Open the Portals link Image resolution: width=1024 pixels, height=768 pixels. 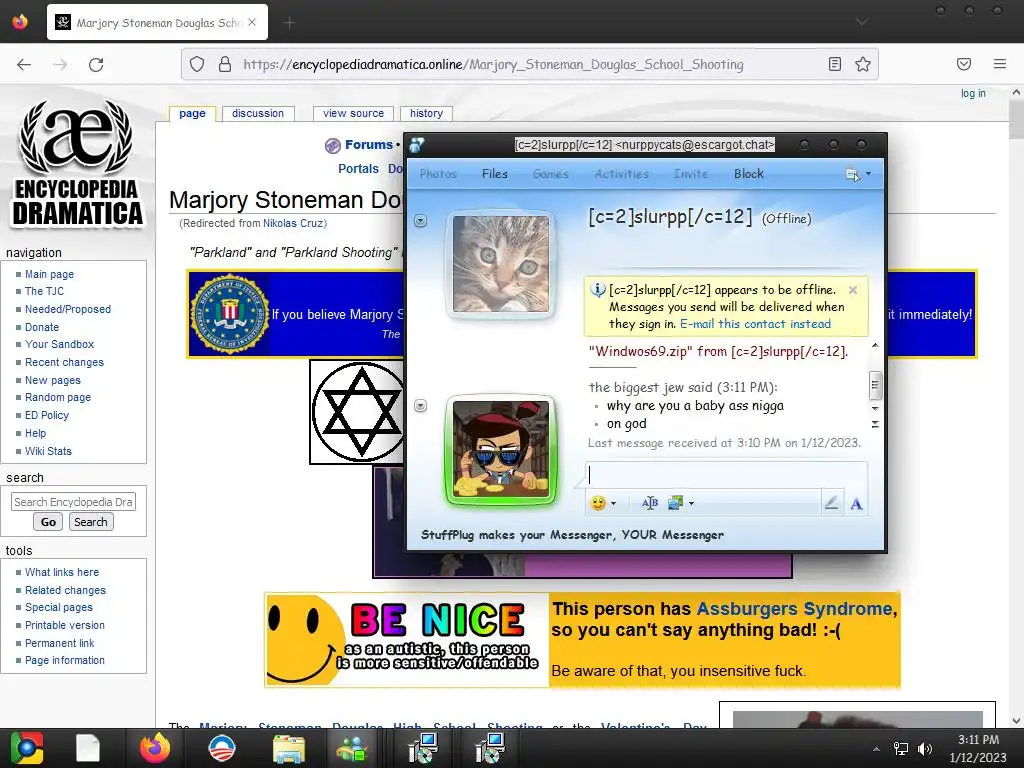coord(359,168)
